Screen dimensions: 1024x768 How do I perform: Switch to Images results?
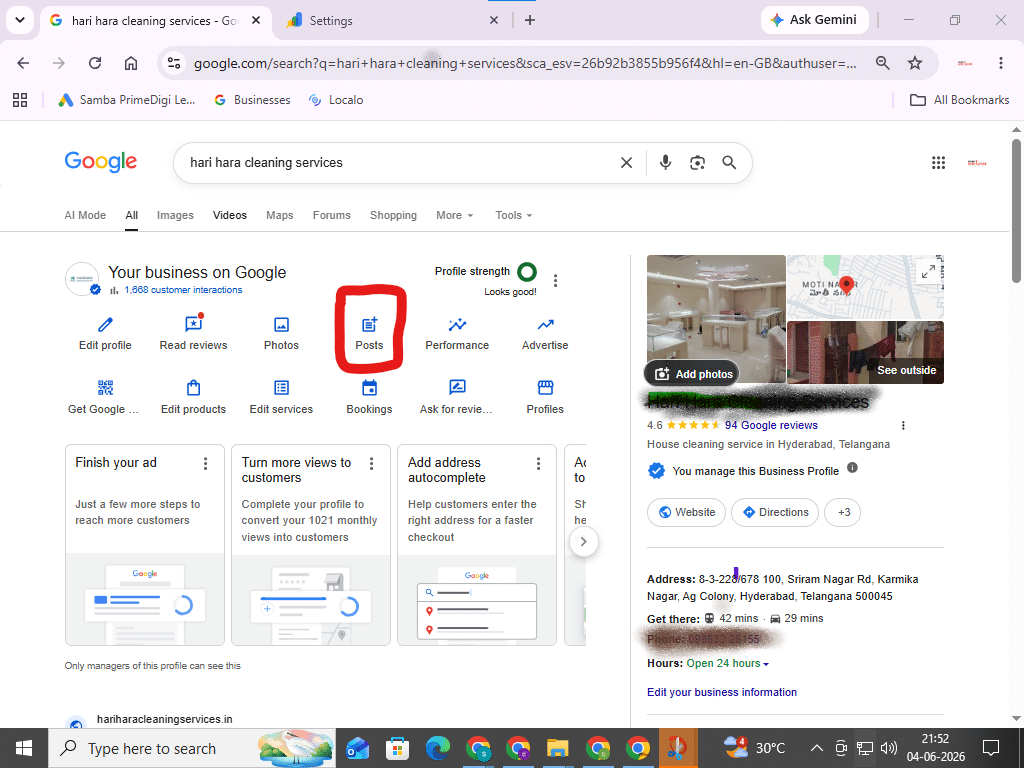175,216
